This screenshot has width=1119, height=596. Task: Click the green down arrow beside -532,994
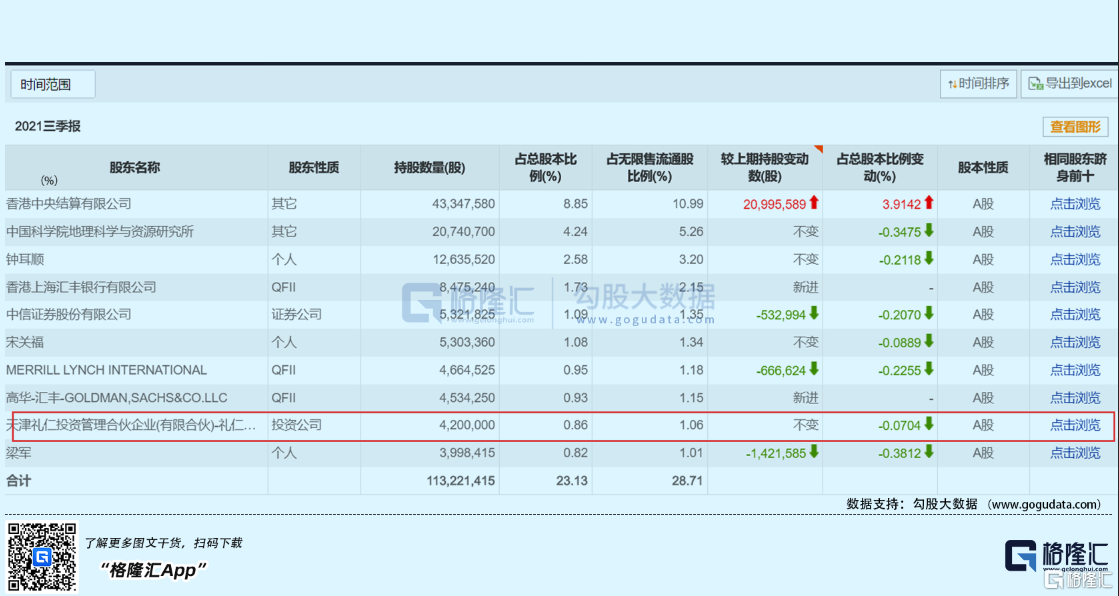pyautogui.click(x=814, y=314)
